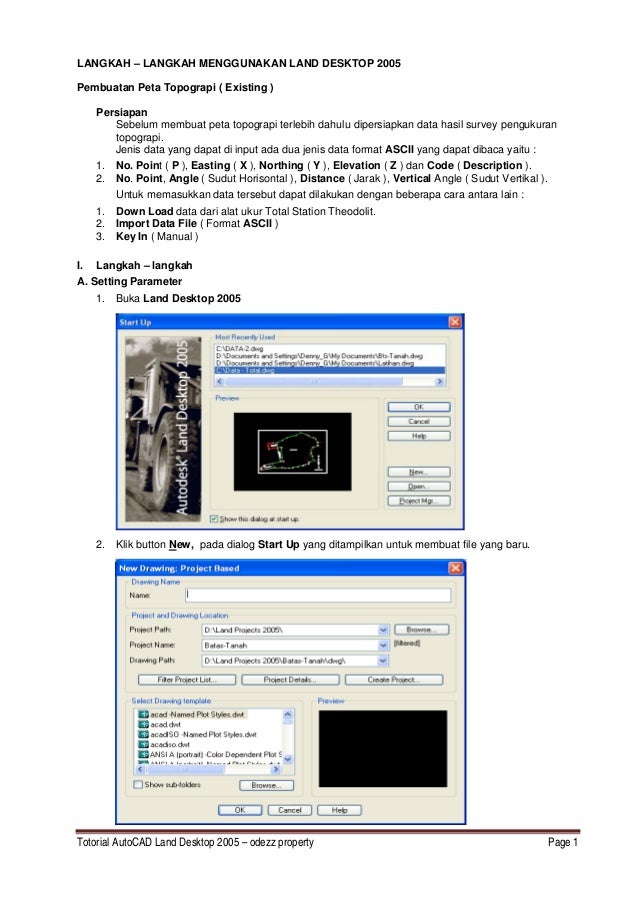Click Cancel in the New Drawing dialog
The image size is (638, 903).
[x=290, y=810]
